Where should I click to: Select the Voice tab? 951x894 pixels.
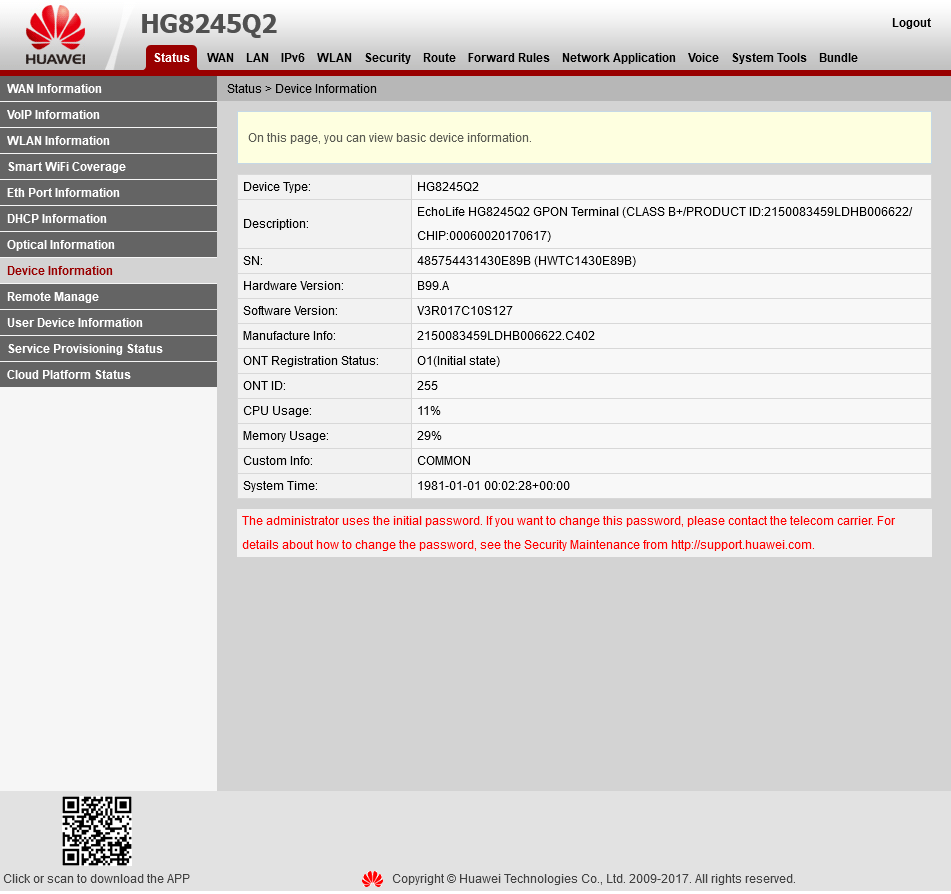[x=703, y=58]
